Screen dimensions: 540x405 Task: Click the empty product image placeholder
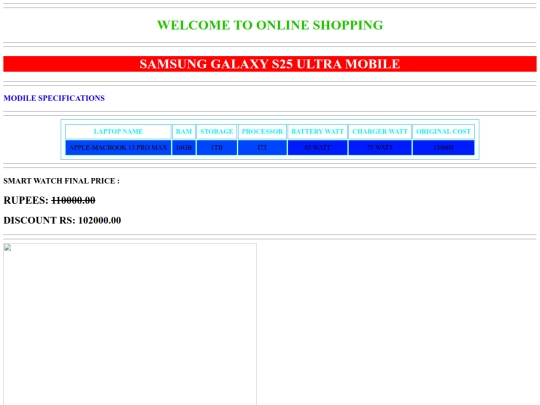[x=130, y=324]
